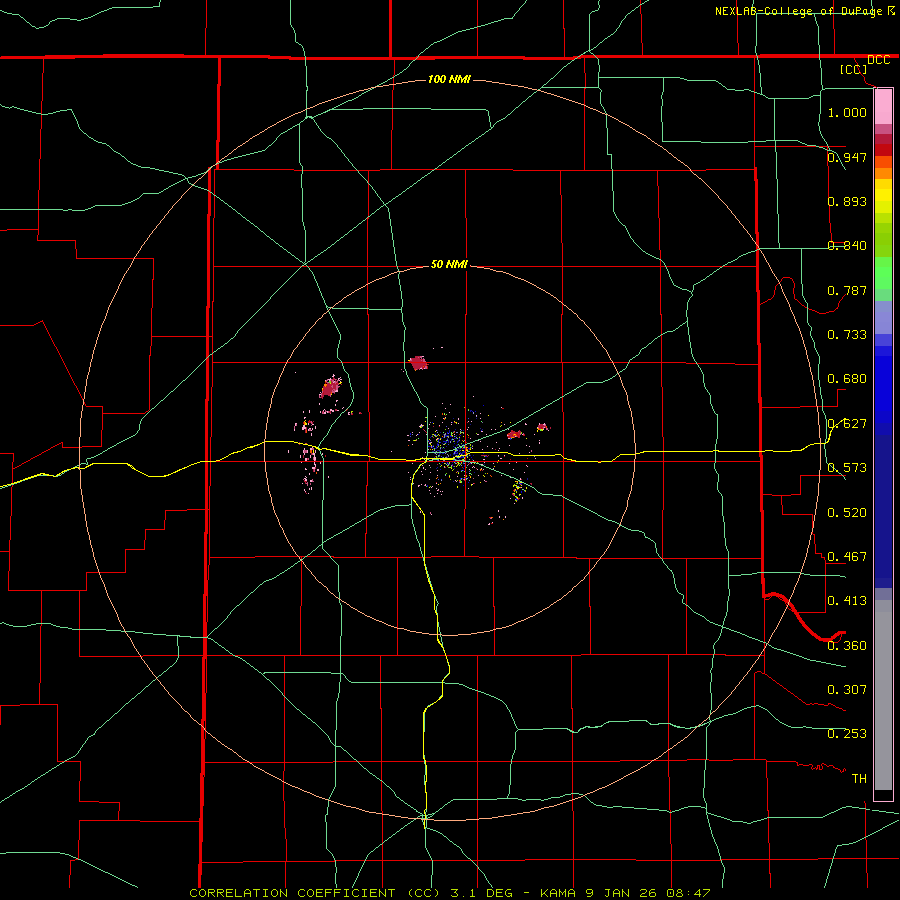This screenshot has height=900, width=900.
Task: Click the 0.307 legend value
Action: 847,689
